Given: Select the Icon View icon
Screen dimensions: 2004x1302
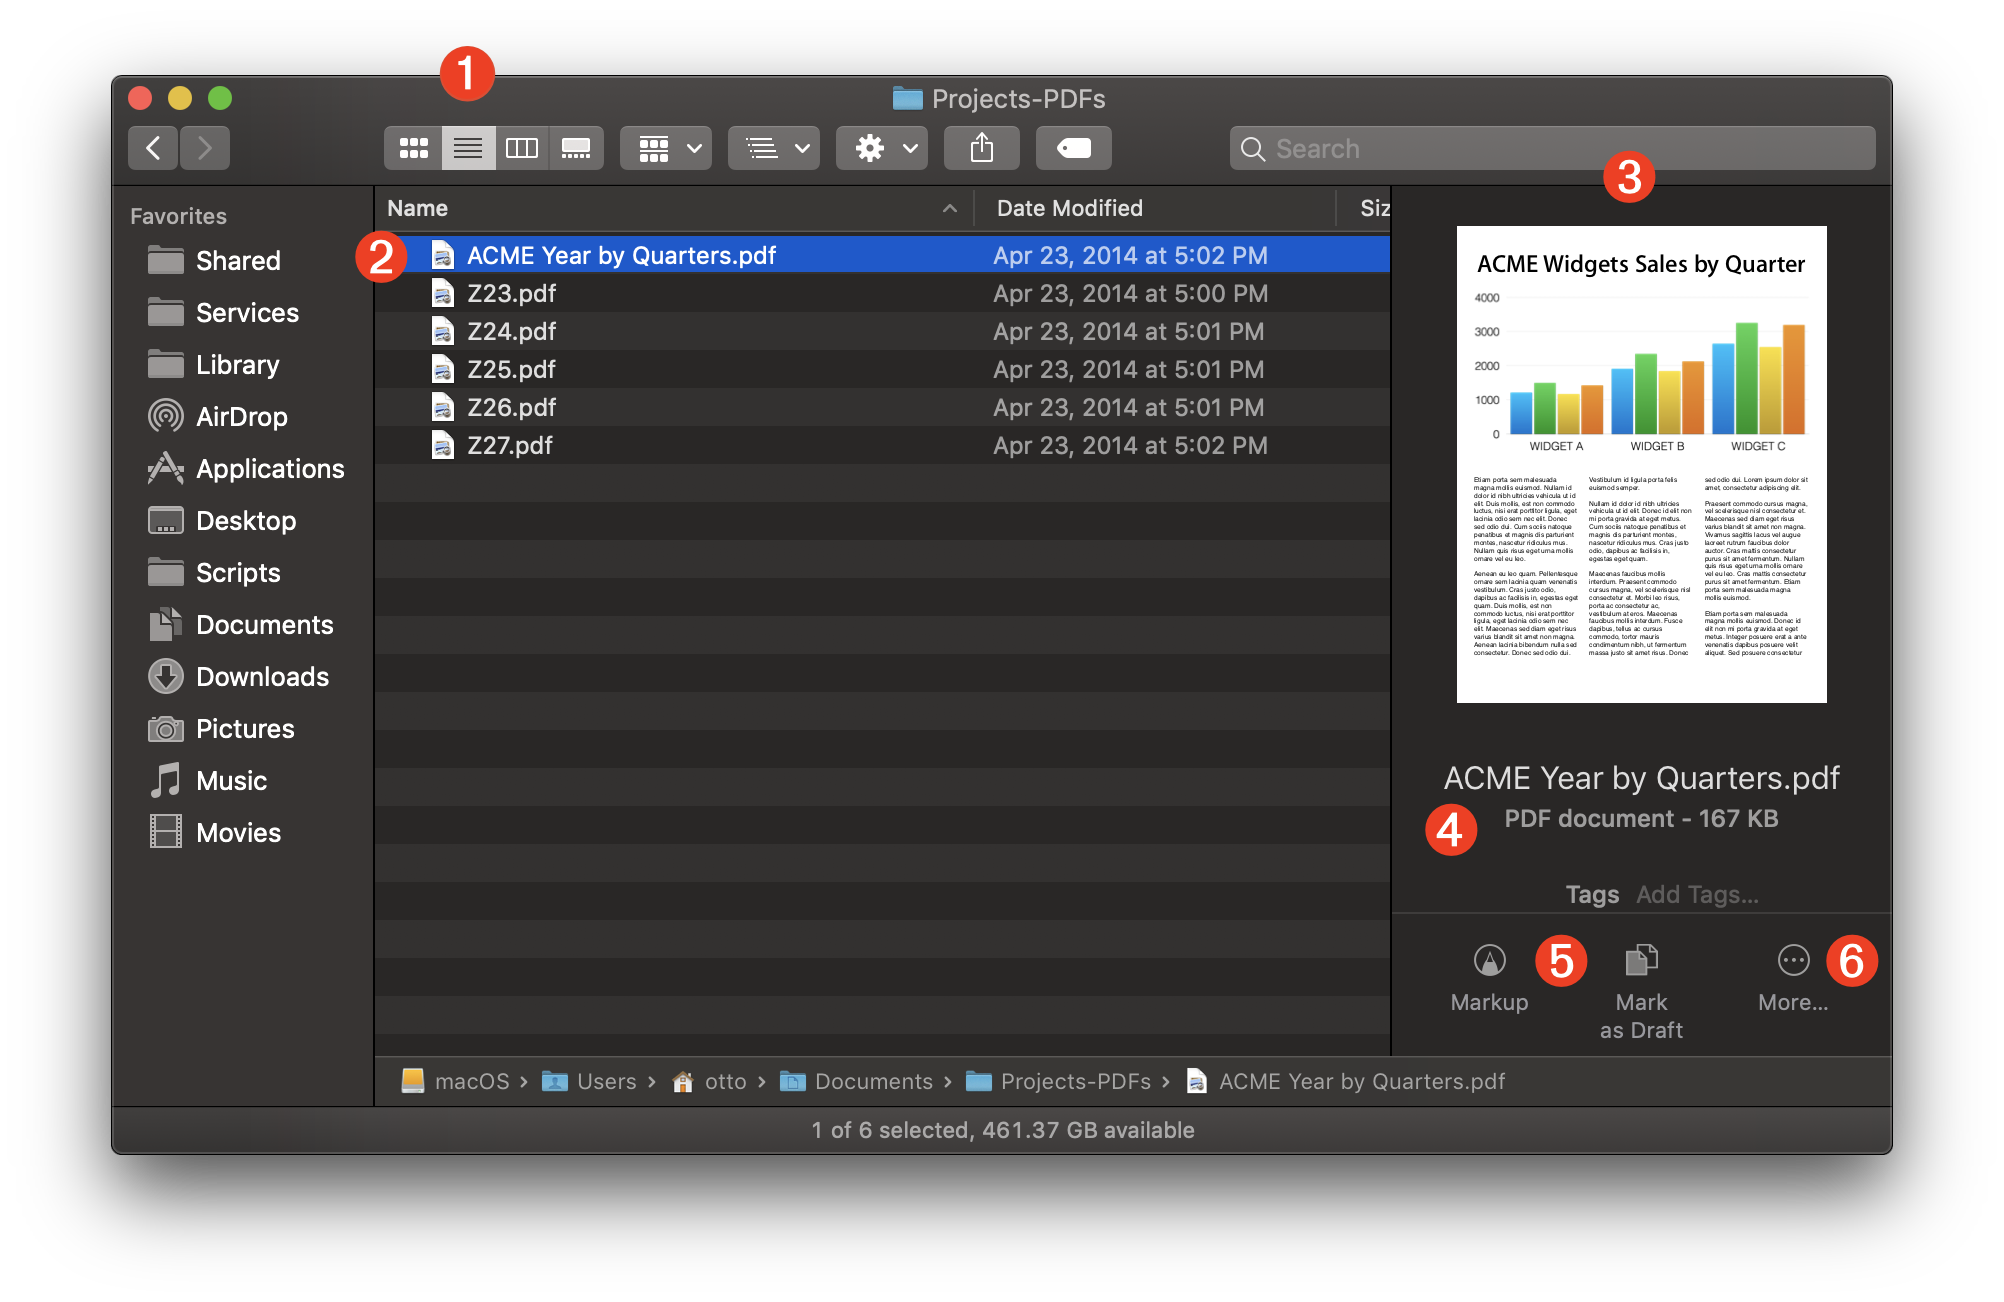Looking at the screenshot, I should (x=413, y=149).
